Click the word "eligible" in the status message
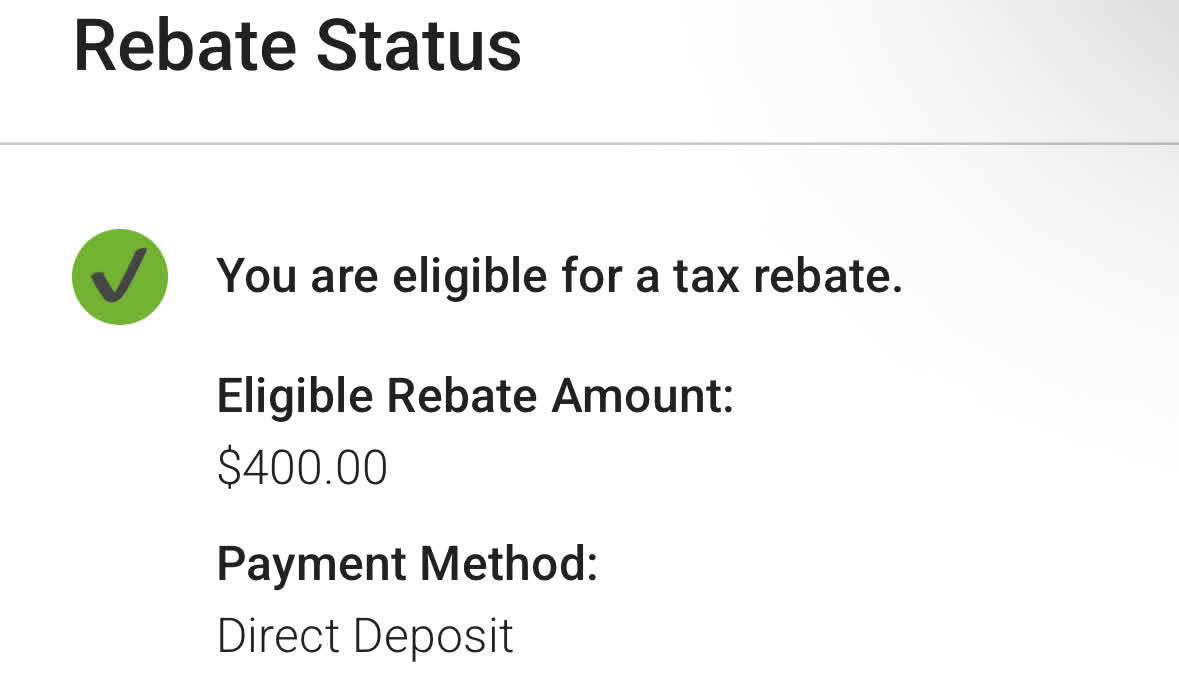Viewport: 1179px width, 685px height. coord(464,276)
